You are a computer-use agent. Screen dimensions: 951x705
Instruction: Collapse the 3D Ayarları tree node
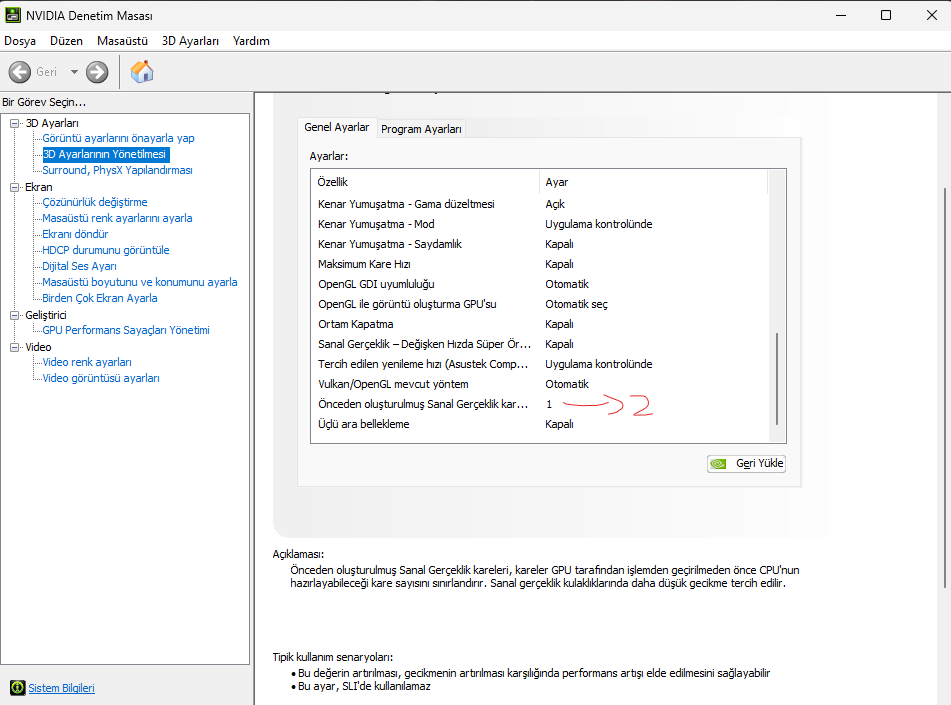tap(15, 123)
